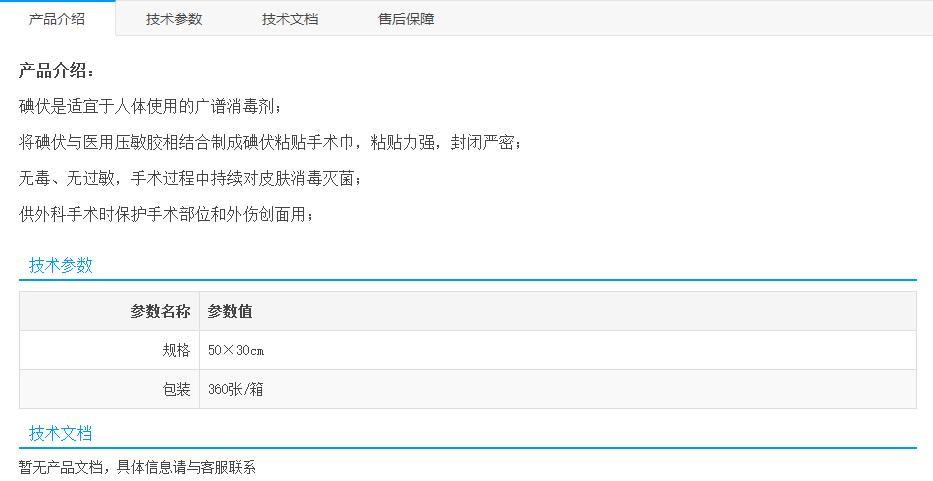The image size is (933, 481).
Task: Click the line mentioning 碘伏粘贴手术巾
Action: [270, 143]
